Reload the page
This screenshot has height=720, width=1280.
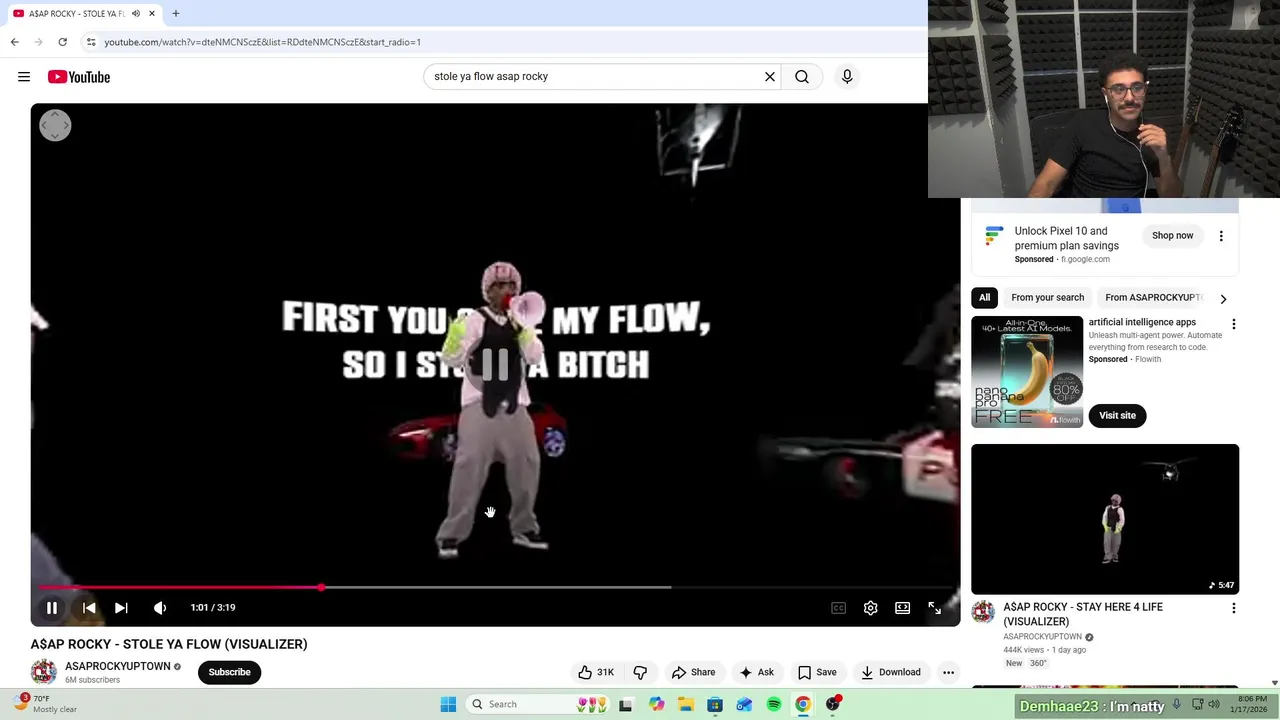62,42
